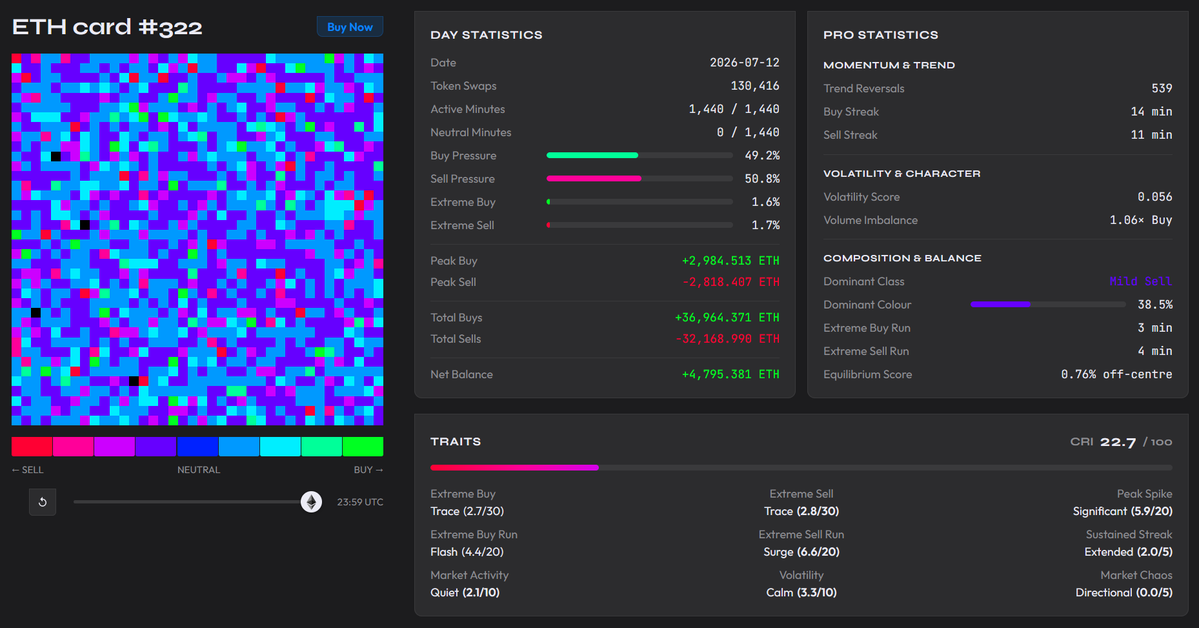This screenshot has height=628, width=1199.
Task: Click Equilibrium Score 0.76% off-centre
Action: coord(1116,374)
